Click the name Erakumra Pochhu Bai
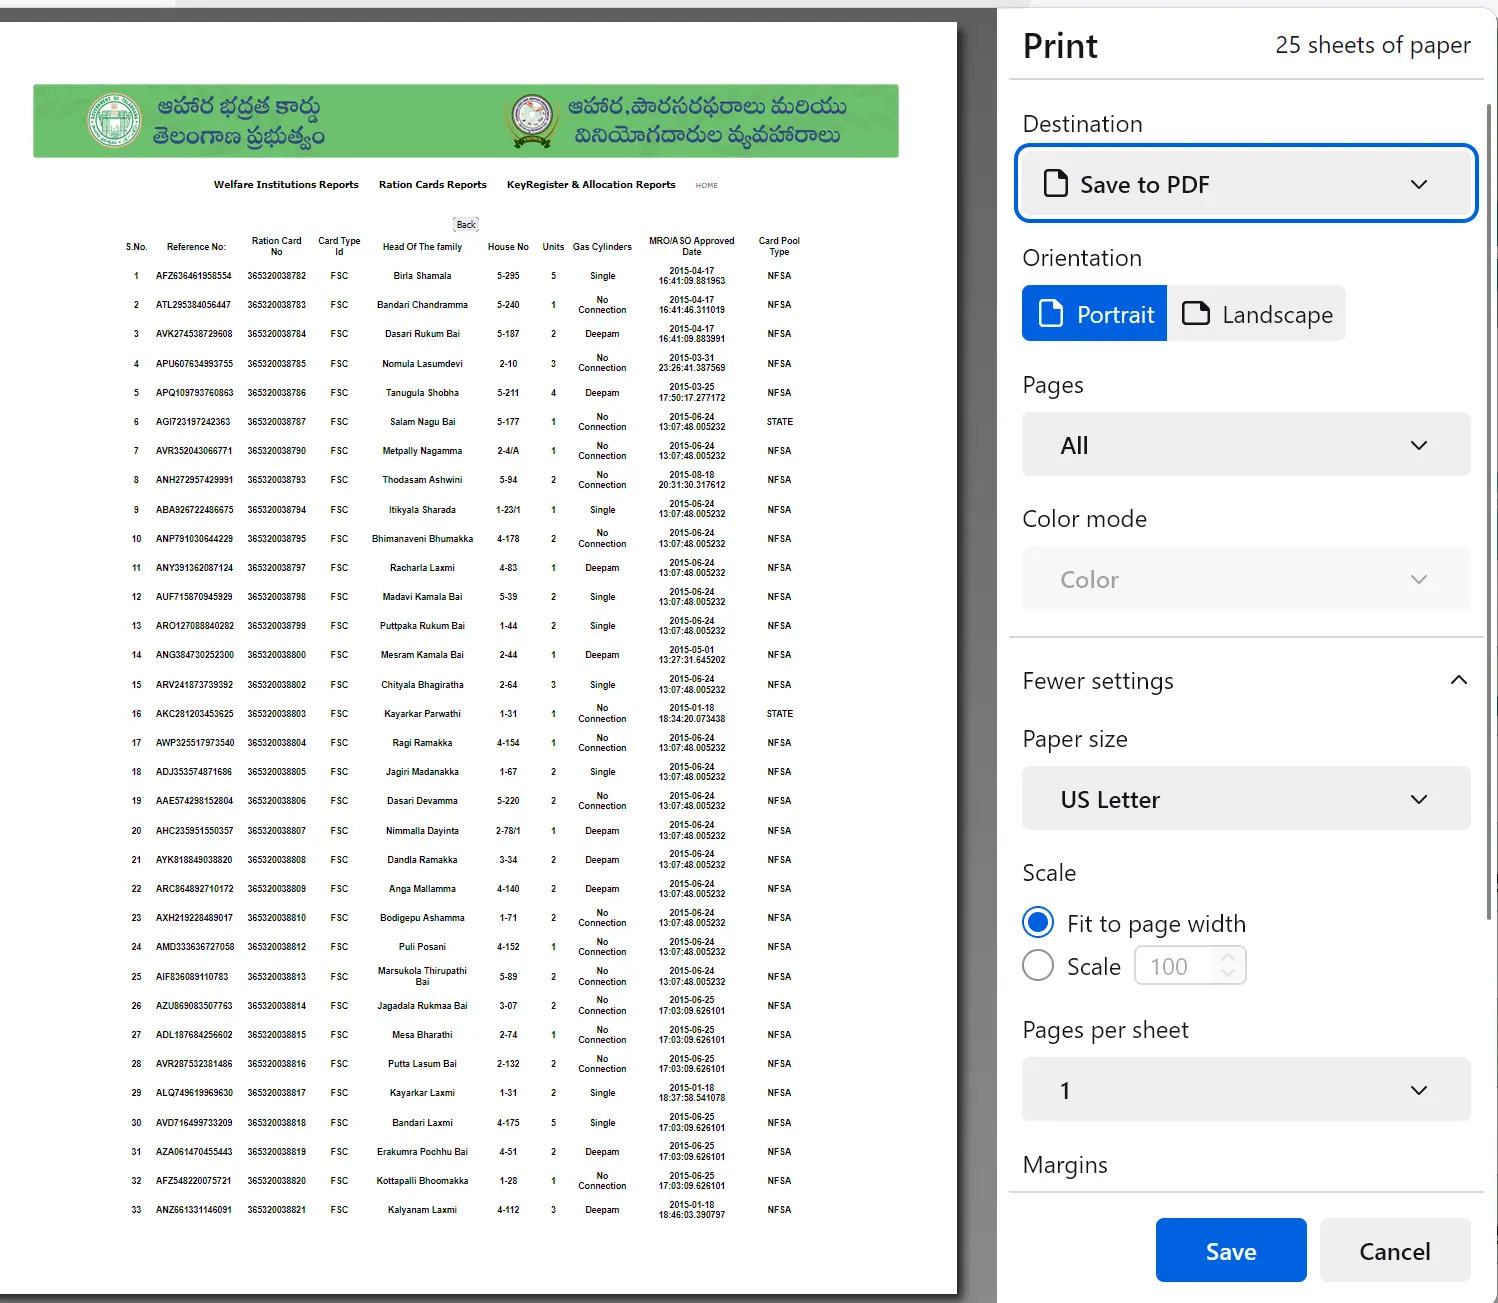 coord(422,1152)
